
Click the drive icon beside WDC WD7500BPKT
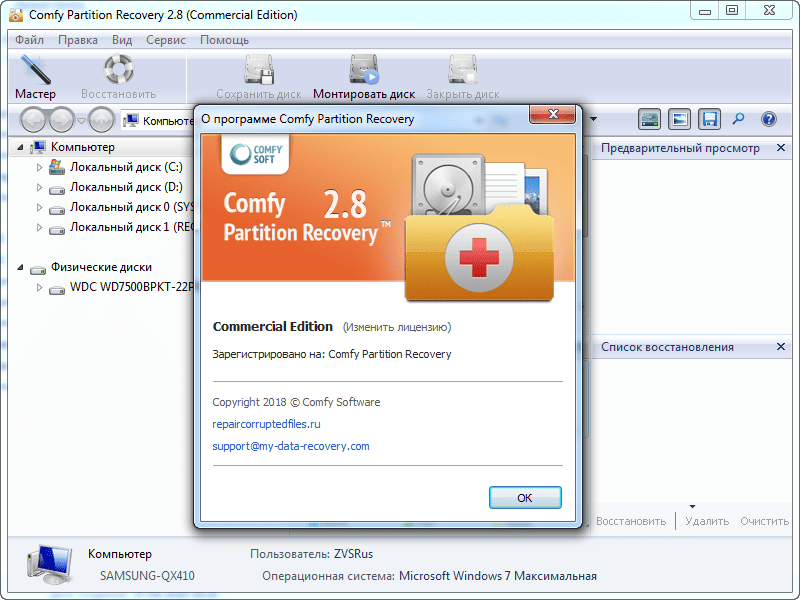(57, 290)
